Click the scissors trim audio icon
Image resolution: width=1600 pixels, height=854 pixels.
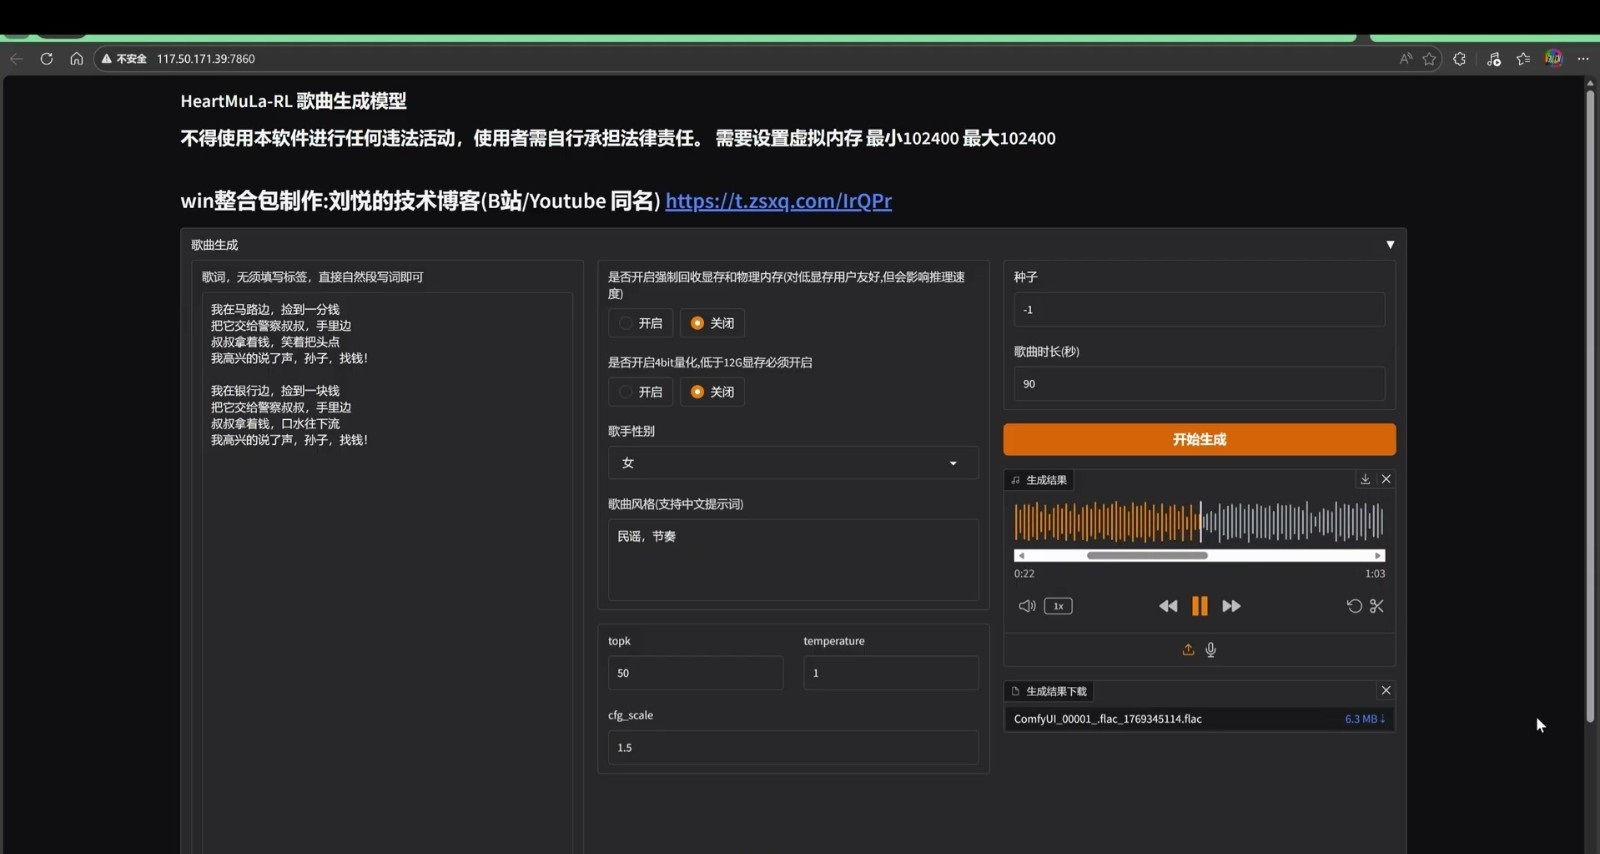click(x=1377, y=606)
